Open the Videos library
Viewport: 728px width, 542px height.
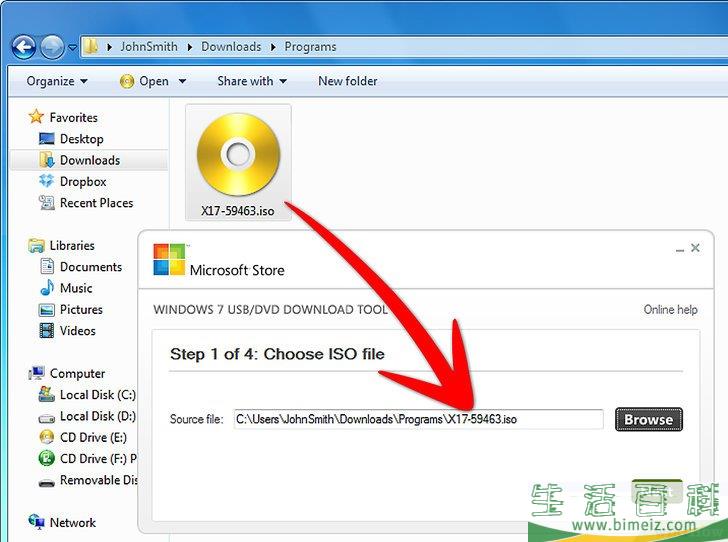(78, 331)
